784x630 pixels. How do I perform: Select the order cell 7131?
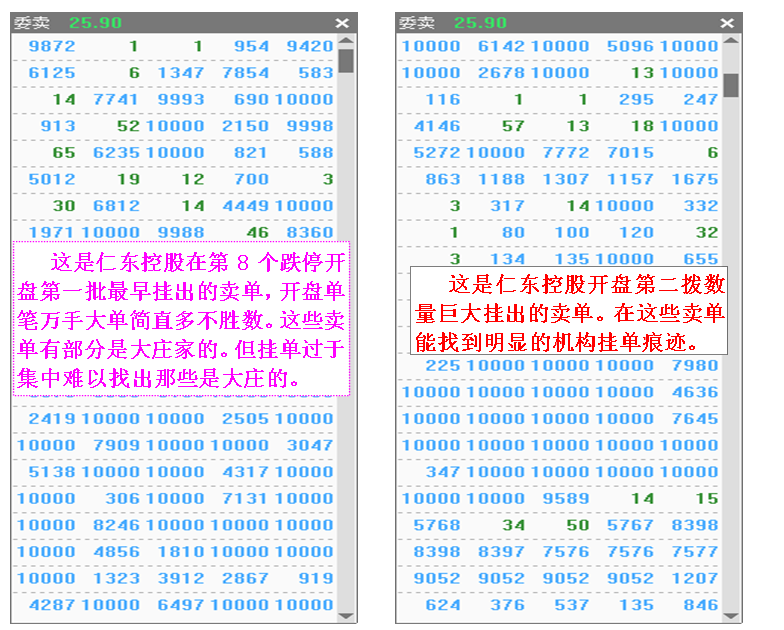(246, 498)
